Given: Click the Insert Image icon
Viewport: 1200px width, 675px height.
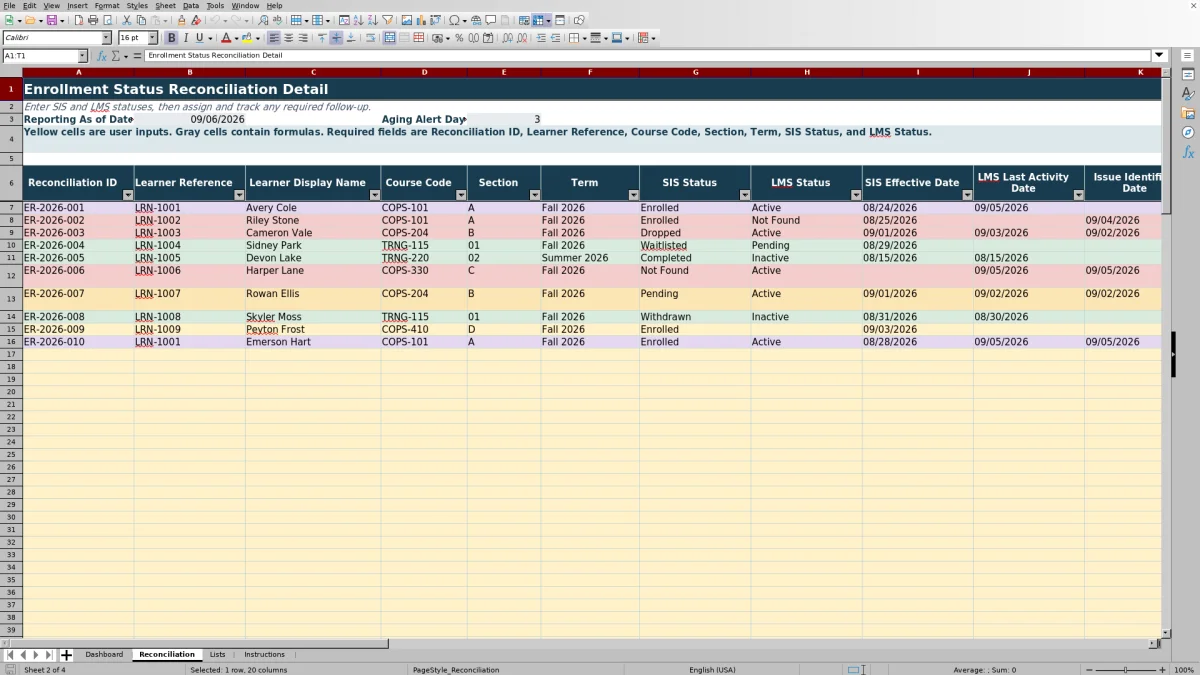Looking at the screenshot, I should (406, 20).
